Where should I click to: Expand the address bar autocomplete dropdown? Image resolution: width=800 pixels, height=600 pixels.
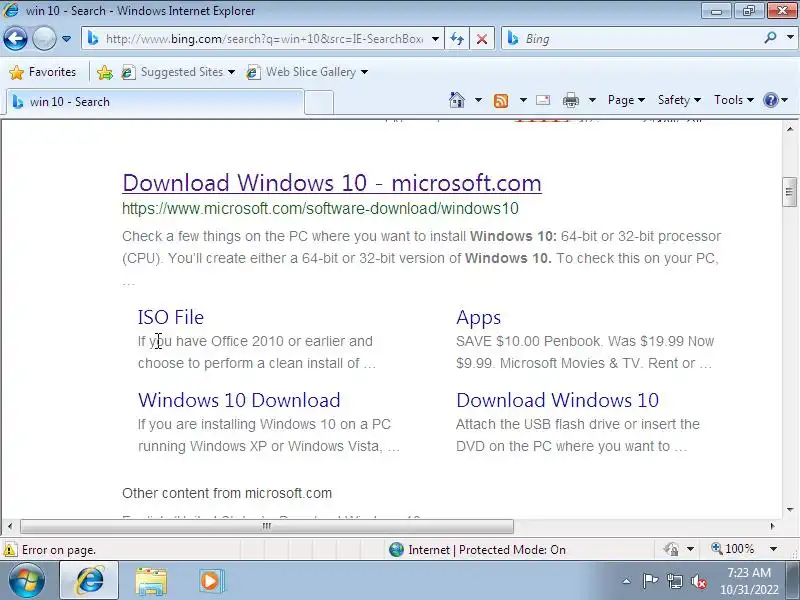[435, 39]
